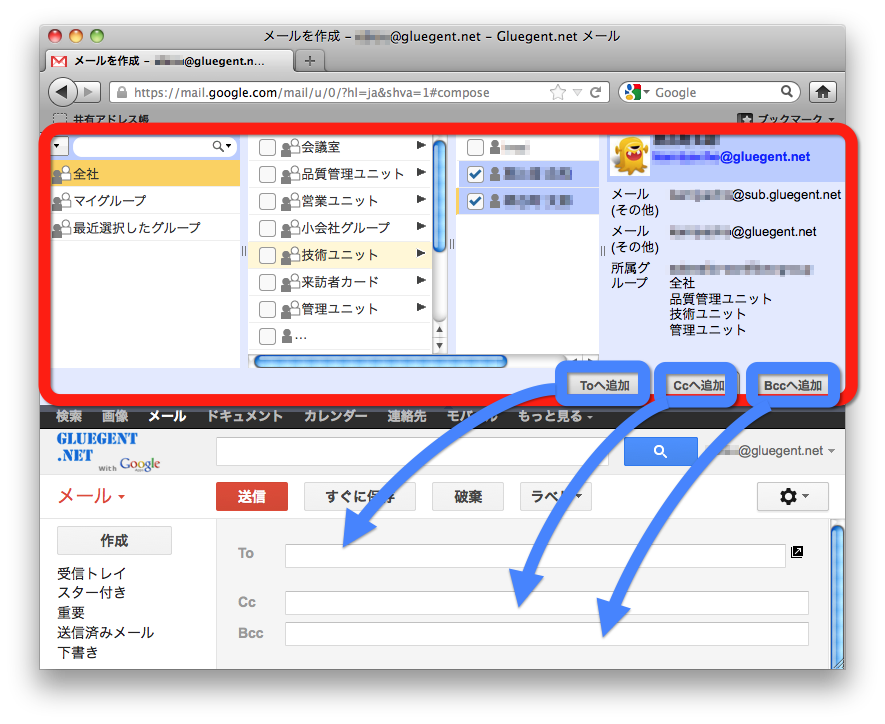Click the bookmark star in address bar
This screenshot has width=885, height=724.
558,92
